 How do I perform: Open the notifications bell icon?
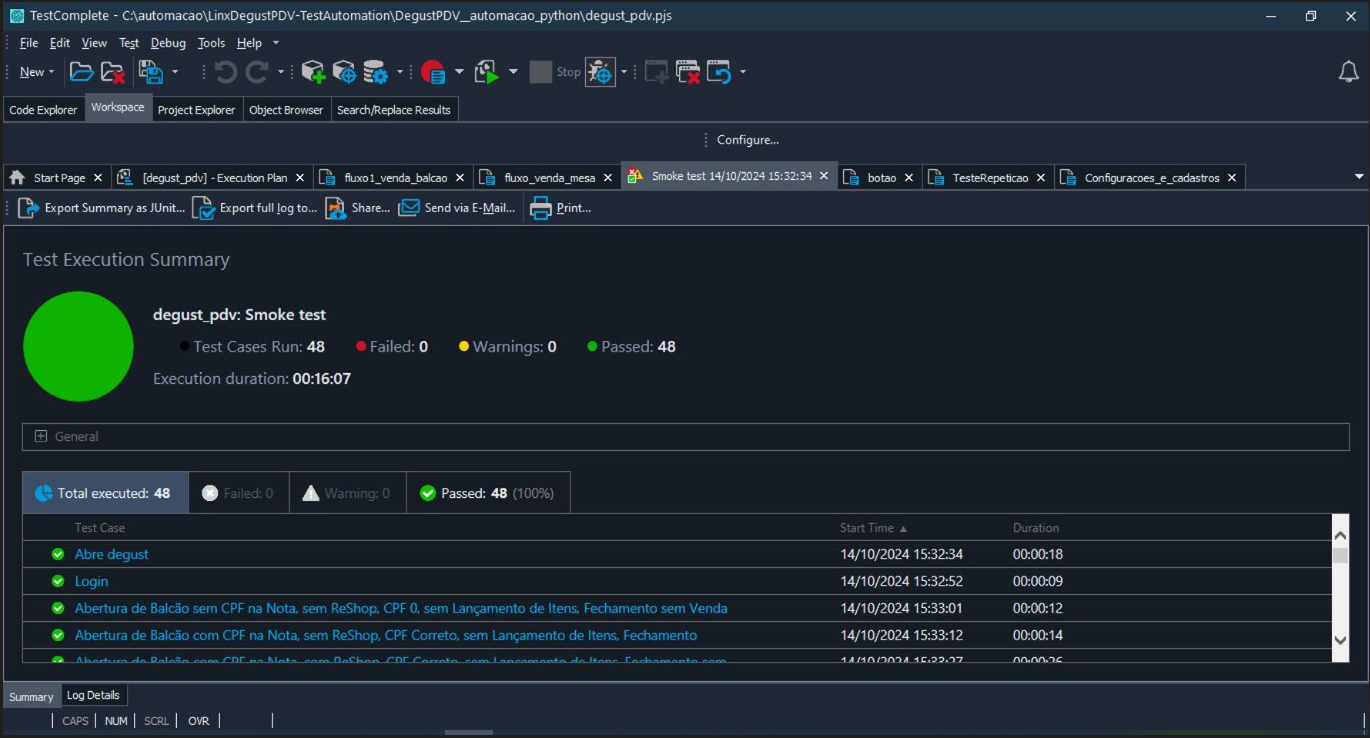tap(1348, 72)
